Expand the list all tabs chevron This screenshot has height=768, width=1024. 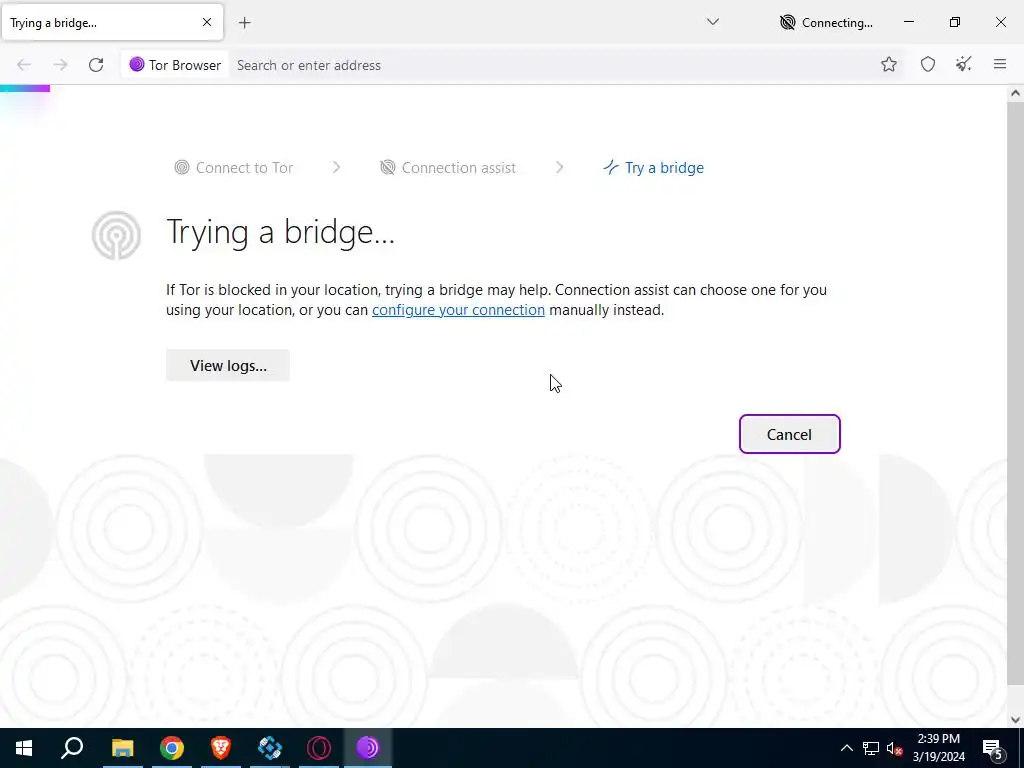[x=712, y=22]
